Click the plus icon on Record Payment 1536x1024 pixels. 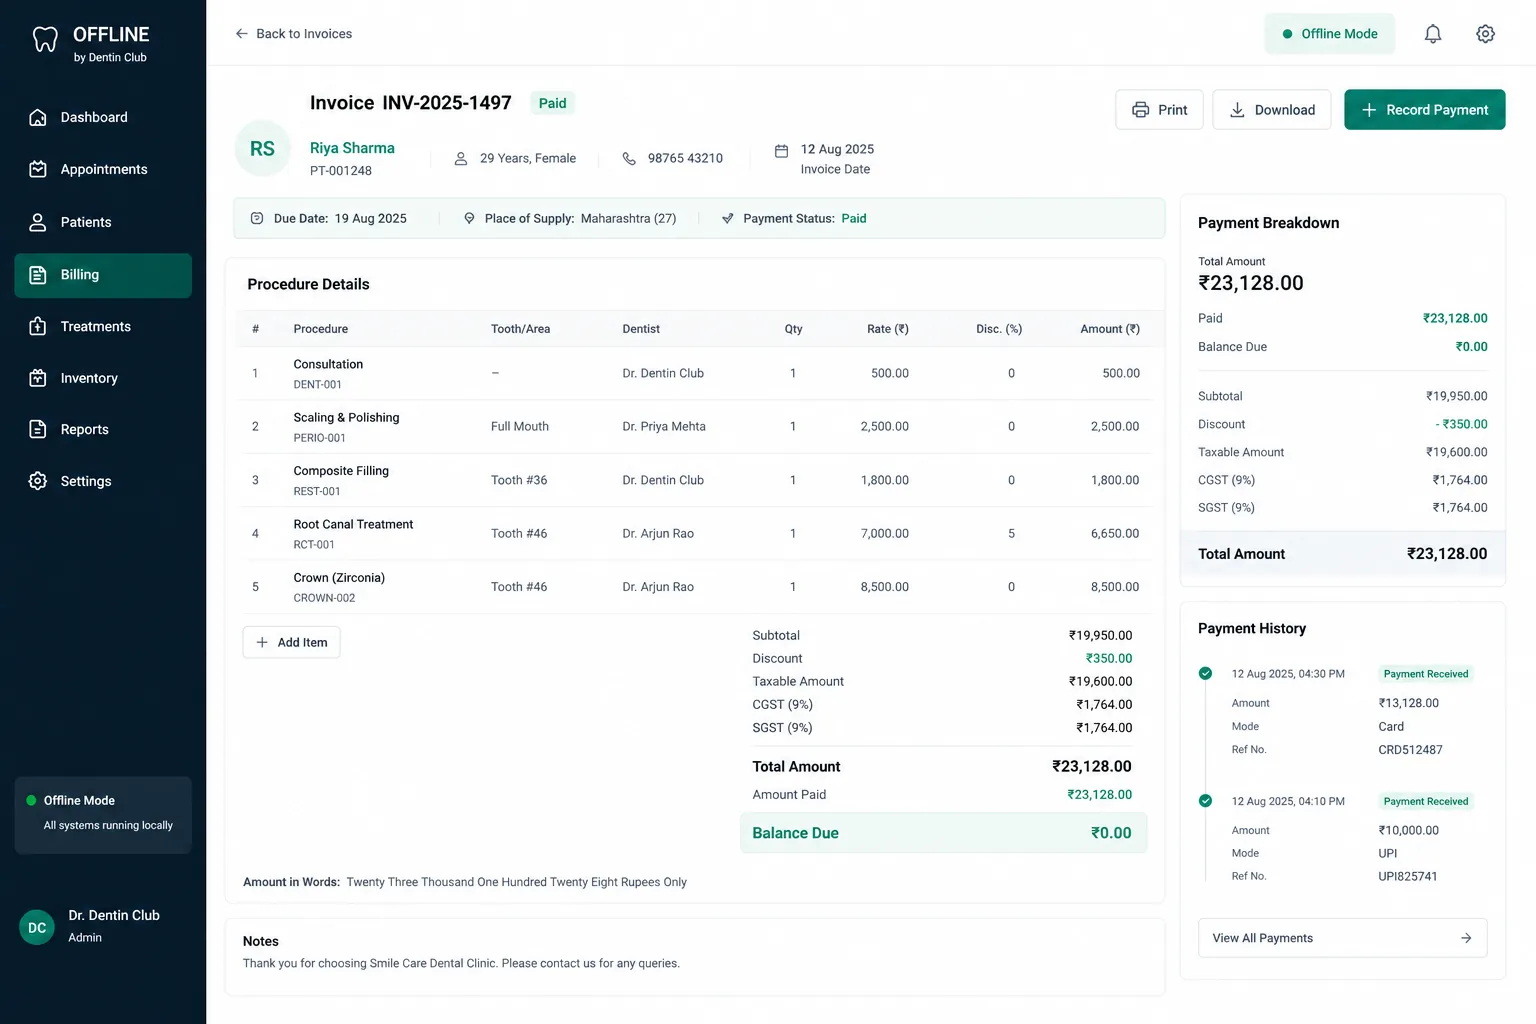(1369, 110)
